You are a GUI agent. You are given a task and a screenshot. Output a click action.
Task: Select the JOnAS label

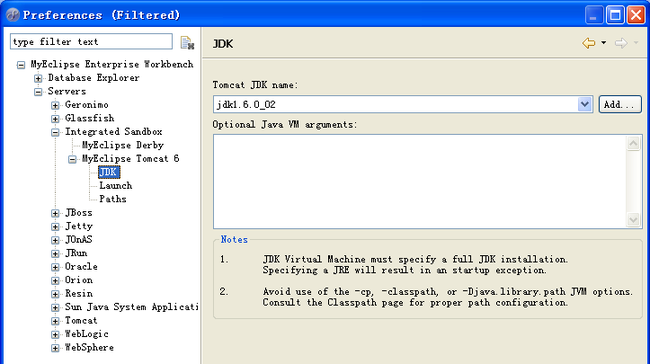click(78, 239)
